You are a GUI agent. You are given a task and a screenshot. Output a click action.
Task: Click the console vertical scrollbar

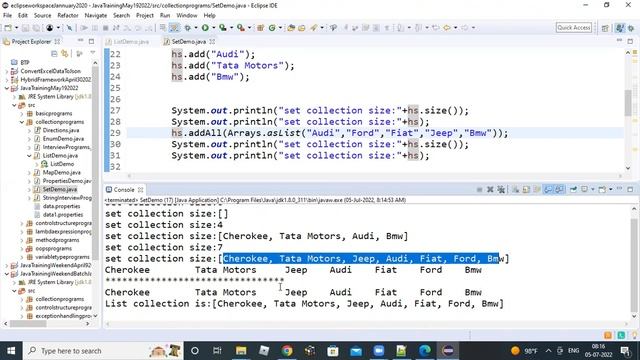(x=633, y=265)
